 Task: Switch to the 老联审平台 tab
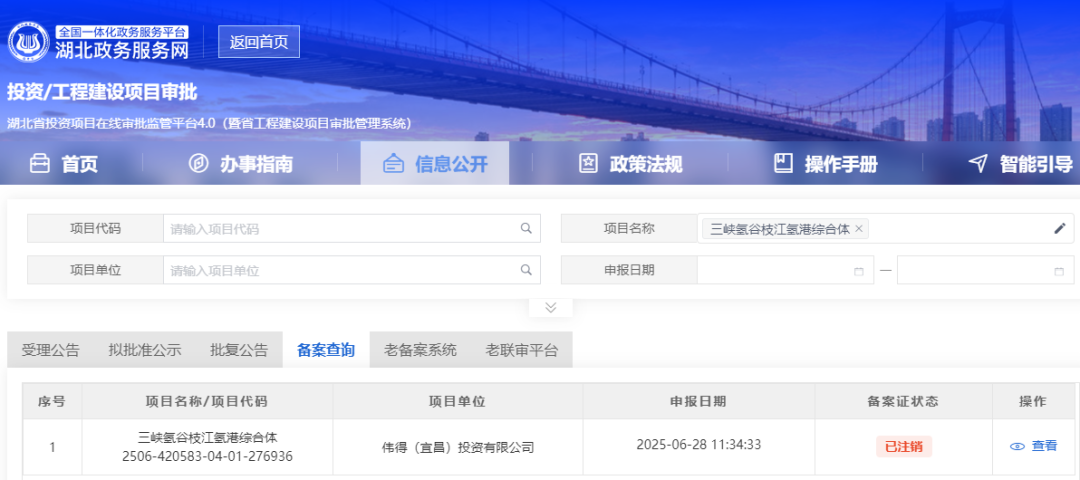pyautogui.click(x=521, y=350)
